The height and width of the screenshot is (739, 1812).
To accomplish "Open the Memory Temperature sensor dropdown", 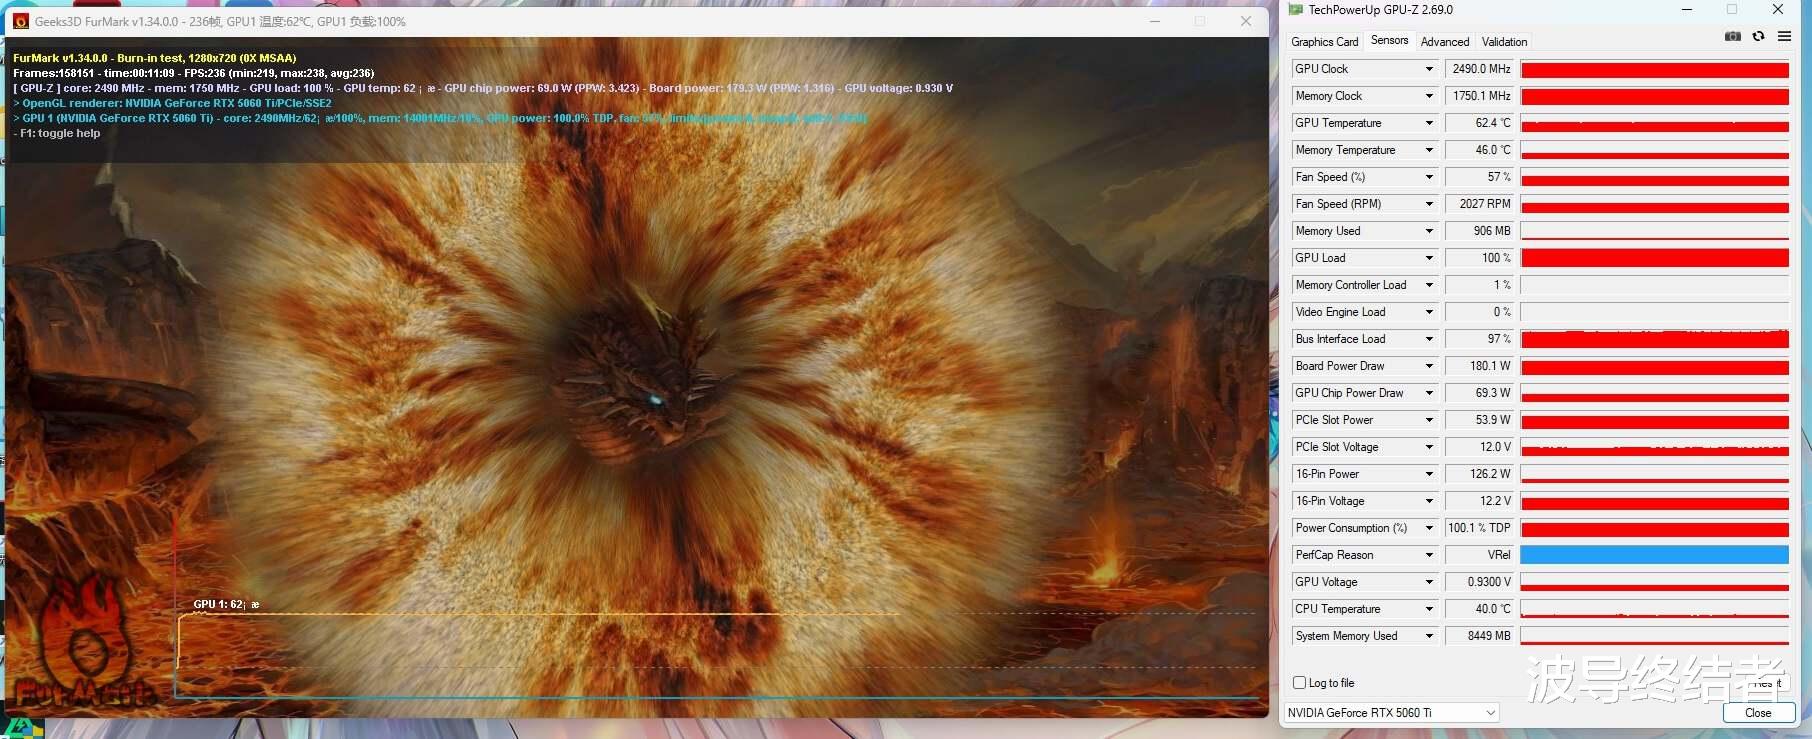I will point(1429,150).
